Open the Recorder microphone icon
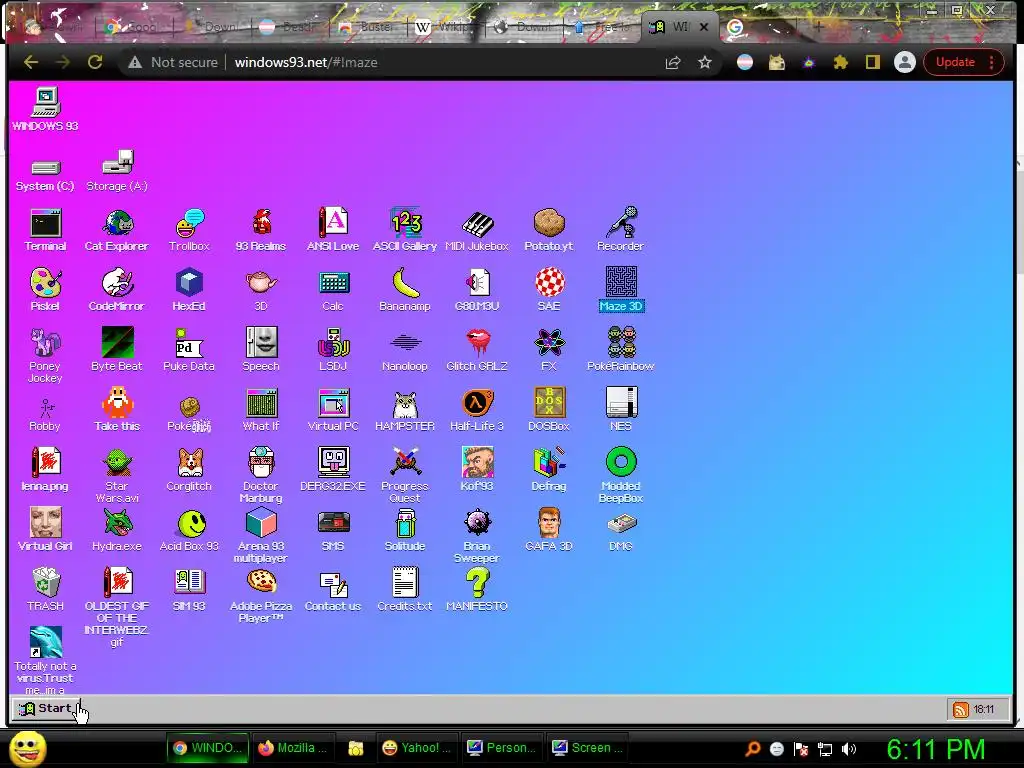 (x=620, y=230)
